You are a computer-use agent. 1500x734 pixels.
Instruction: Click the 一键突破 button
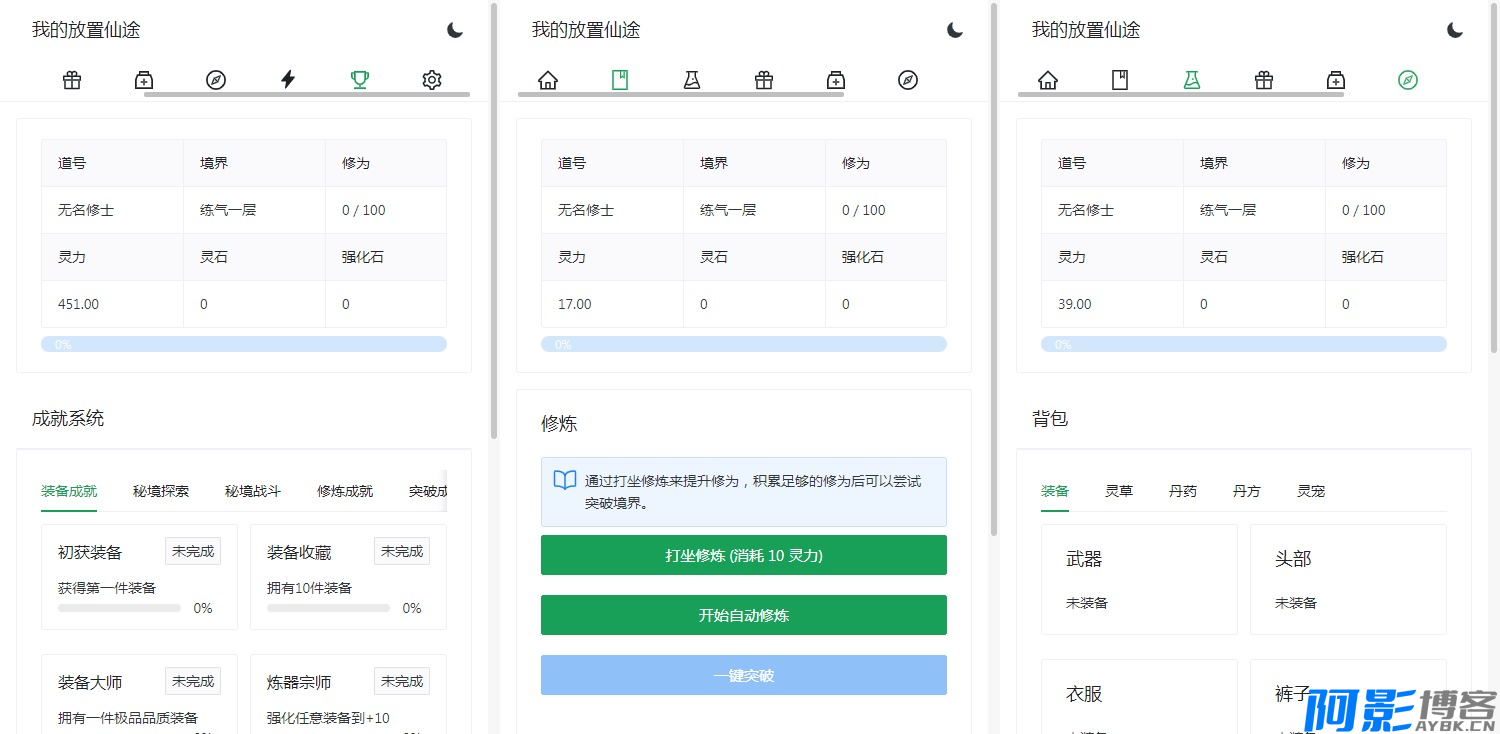click(x=744, y=675)
